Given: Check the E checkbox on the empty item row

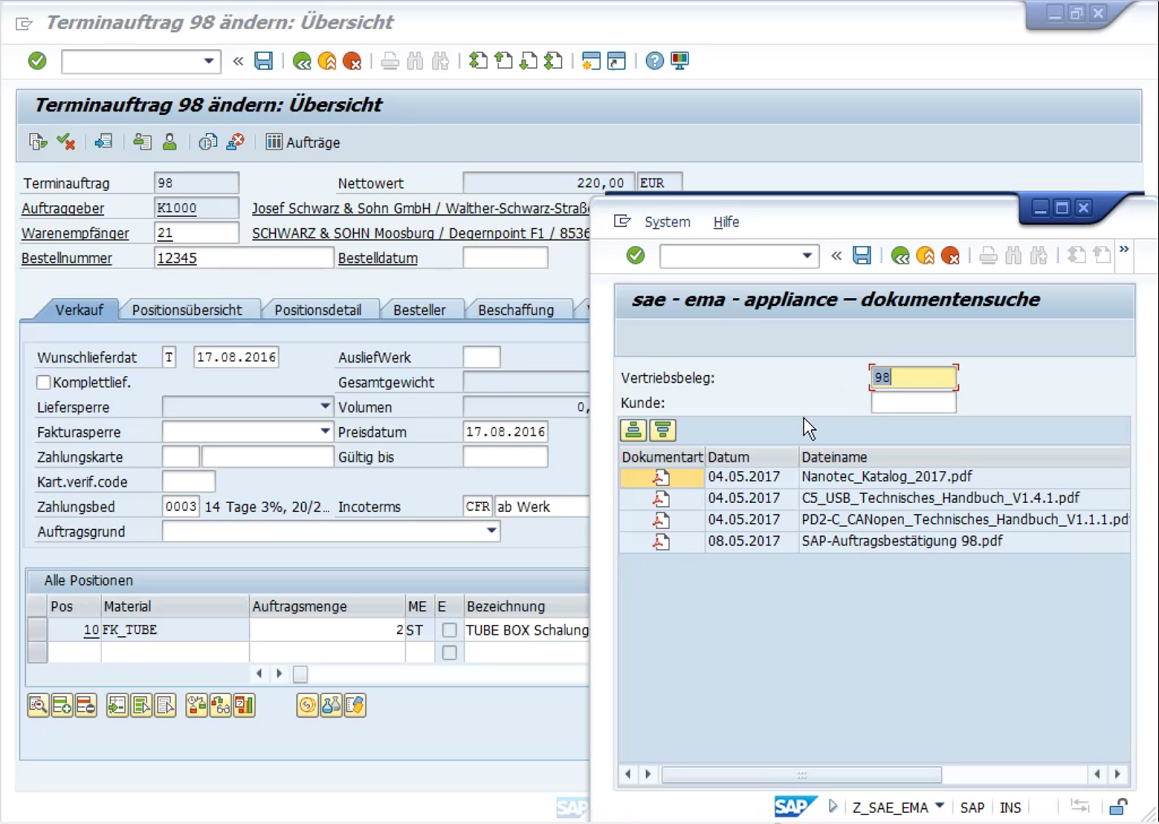Looking at the screenshot, I should tap(450, 652).
